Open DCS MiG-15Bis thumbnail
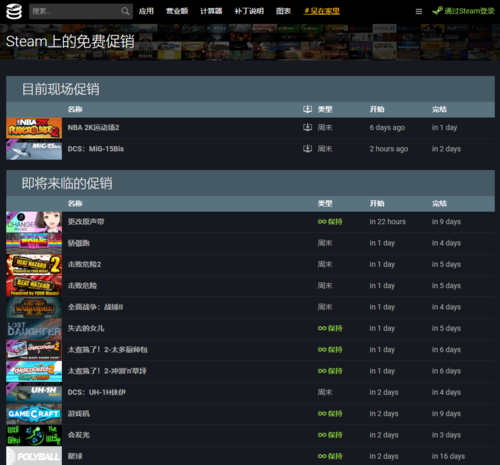This screenshot has width=500, height=465. [34, 149]
